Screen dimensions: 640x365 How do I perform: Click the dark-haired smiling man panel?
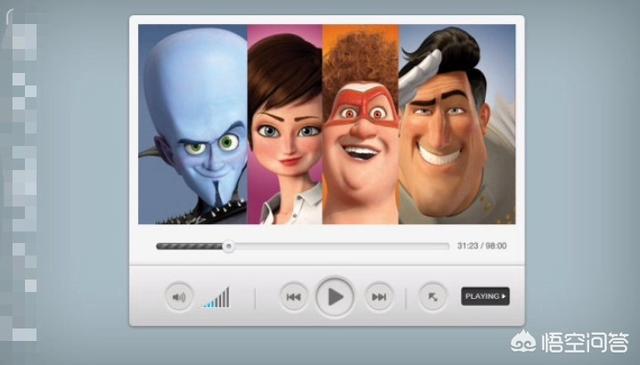click(457, 124)
